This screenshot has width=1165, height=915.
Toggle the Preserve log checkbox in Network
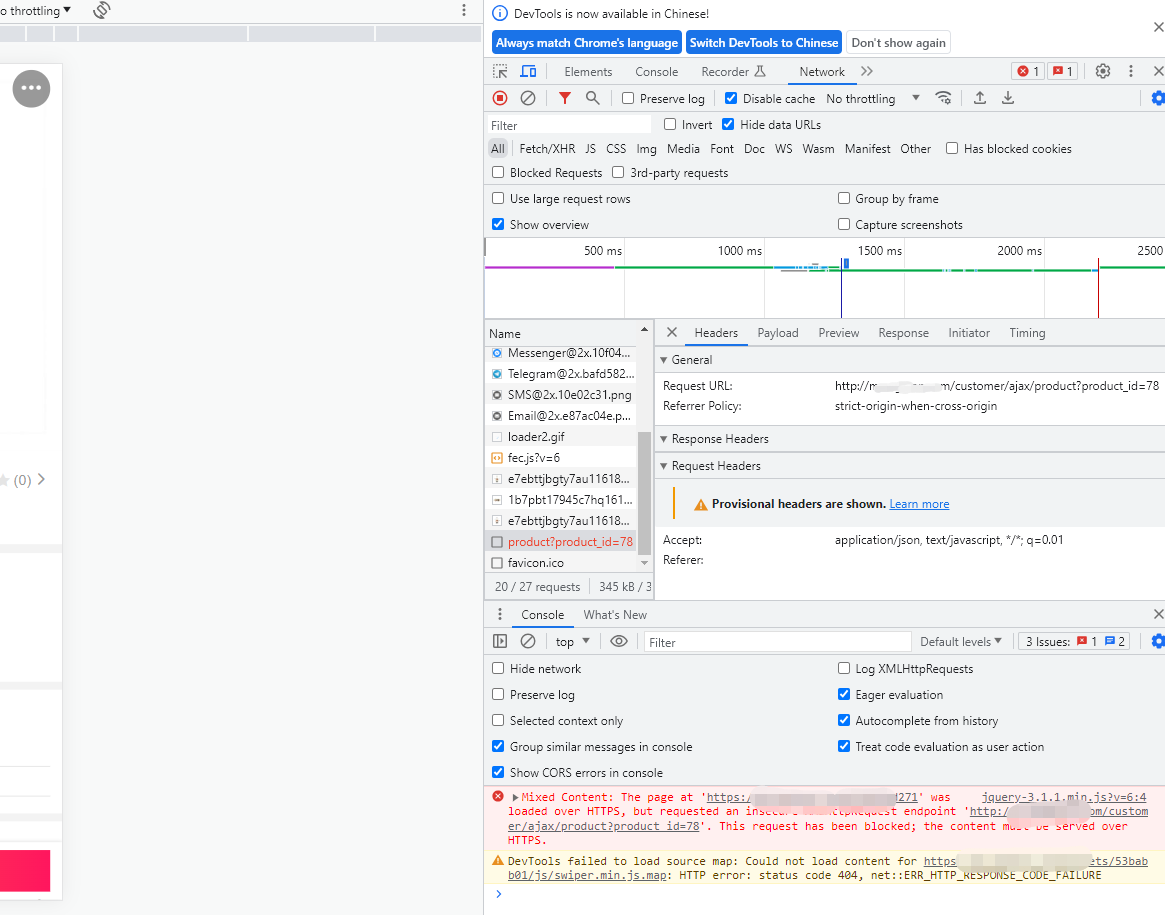[628, 98]
